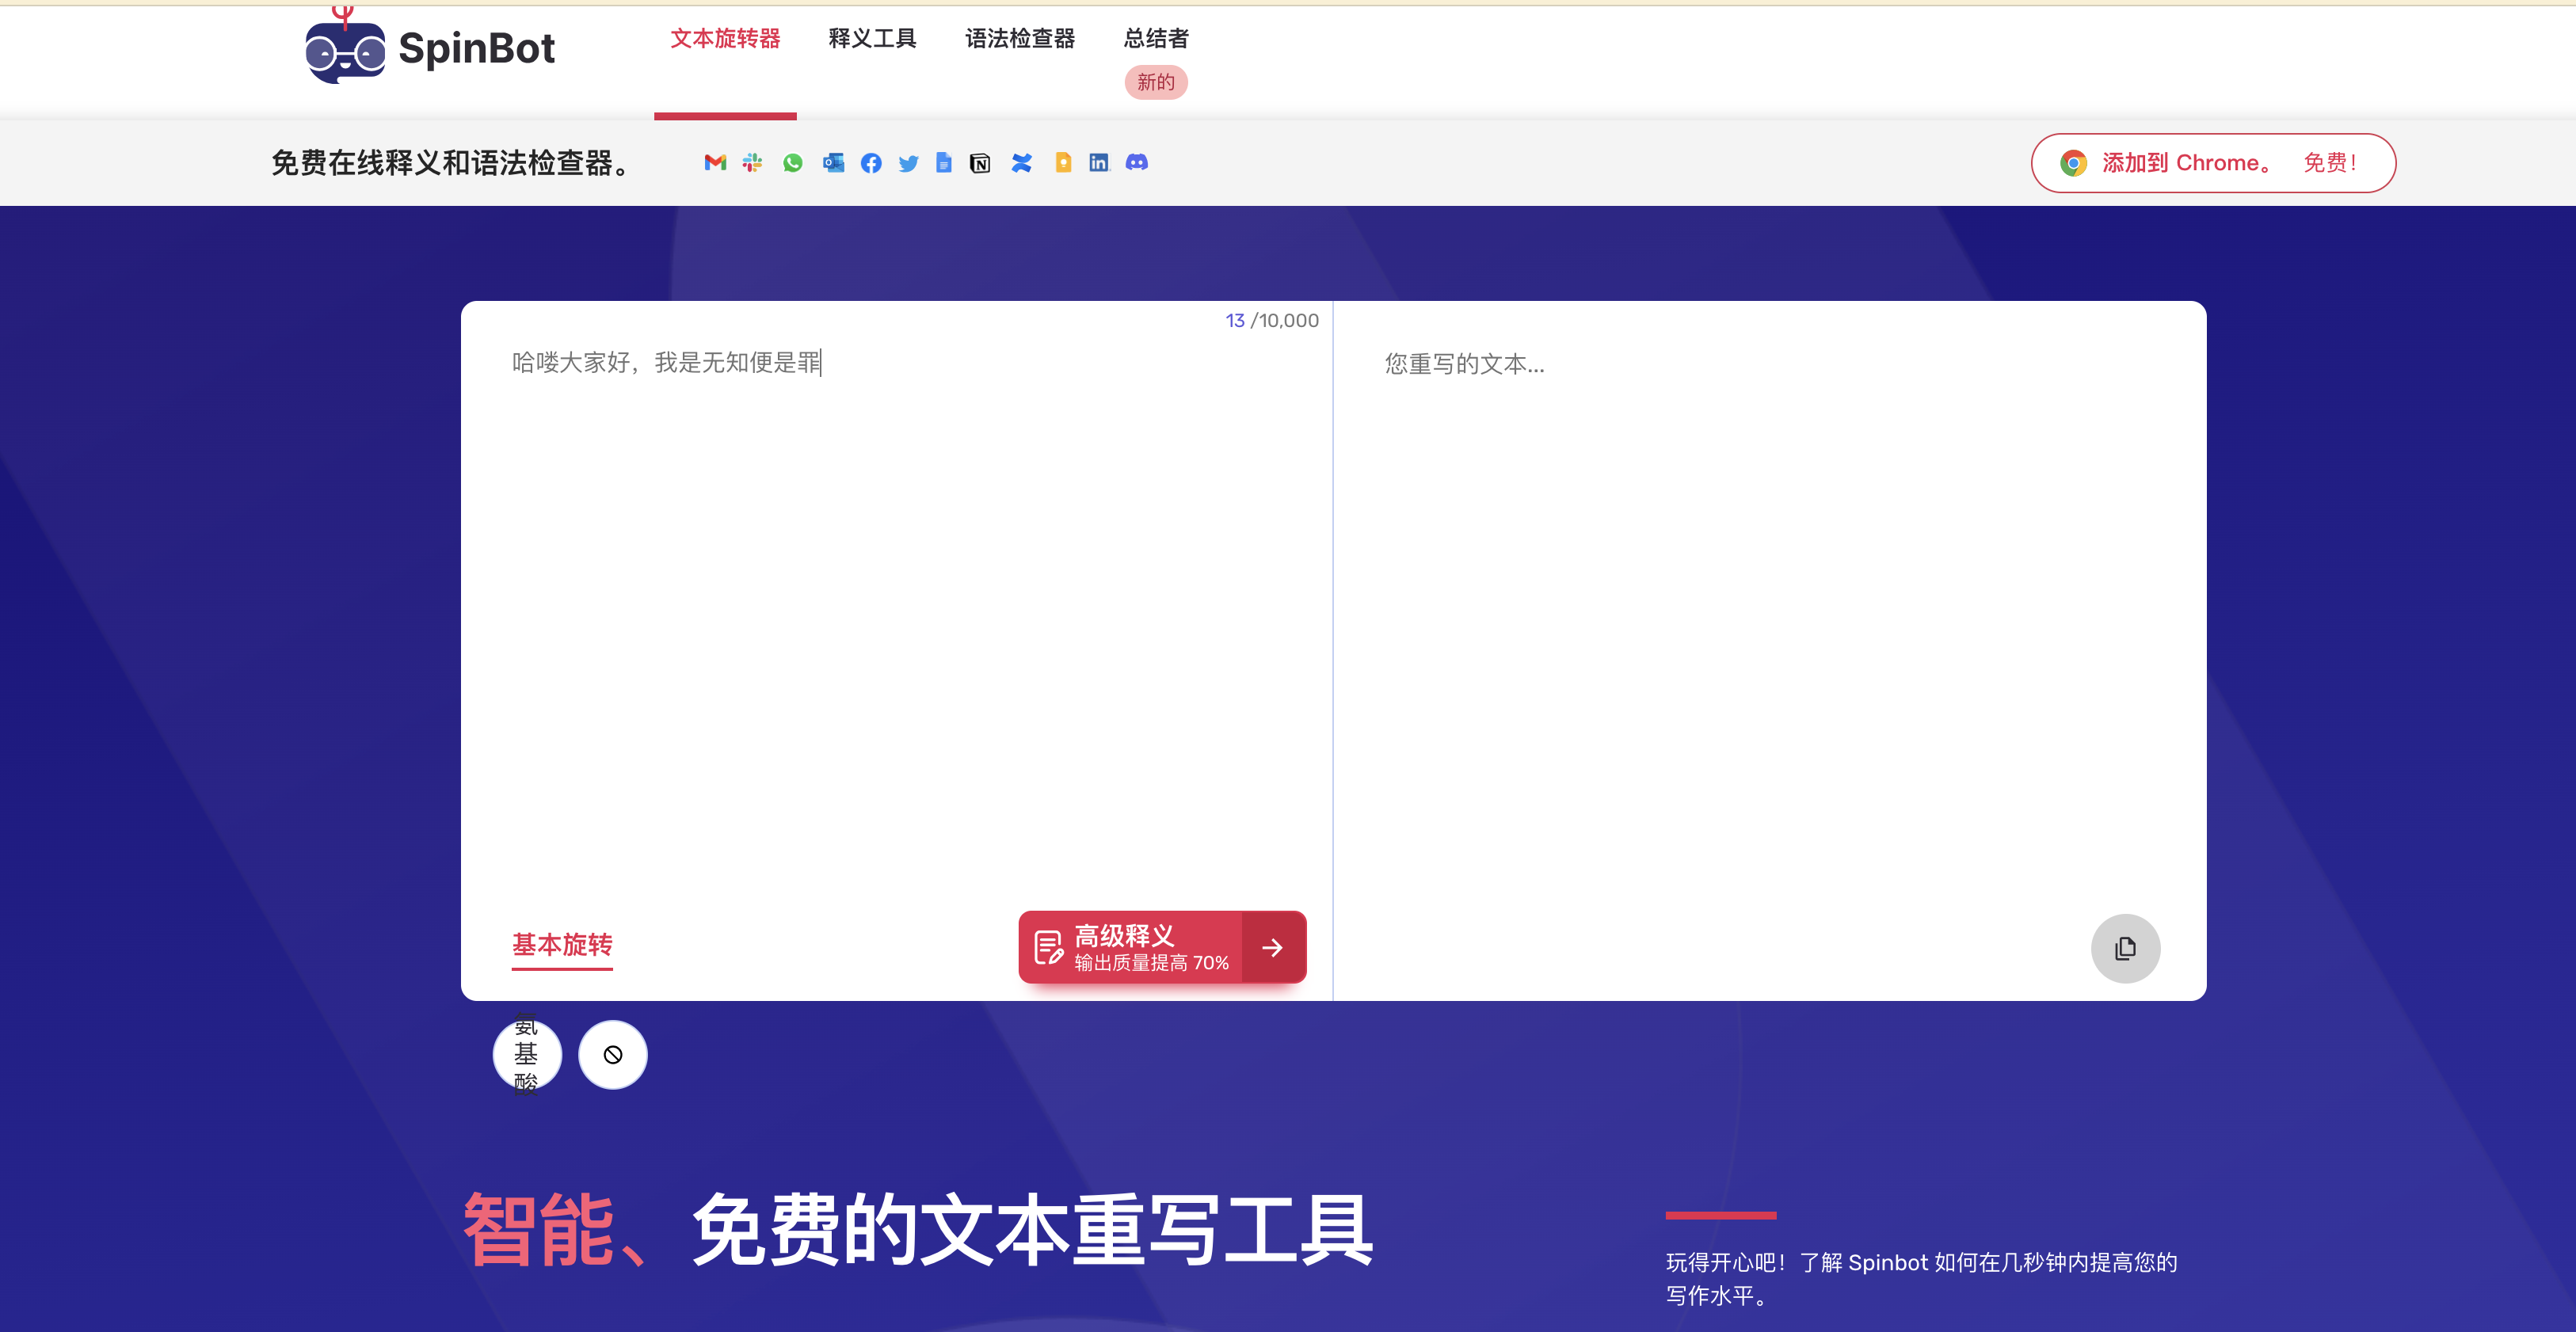Viewport: 2576px width, 1332px height.
Task: Click the 添加到 Chrome 免费 button
Action: click(x=2213, y=163)
